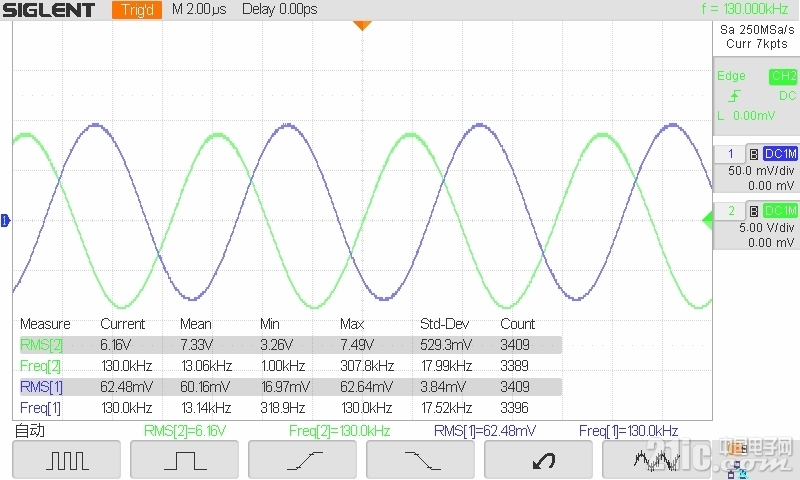Viewport: 800px width, 480px height.
Task: Click the 307.8kHz max Freq[2] cell
Action: (367, 366)
